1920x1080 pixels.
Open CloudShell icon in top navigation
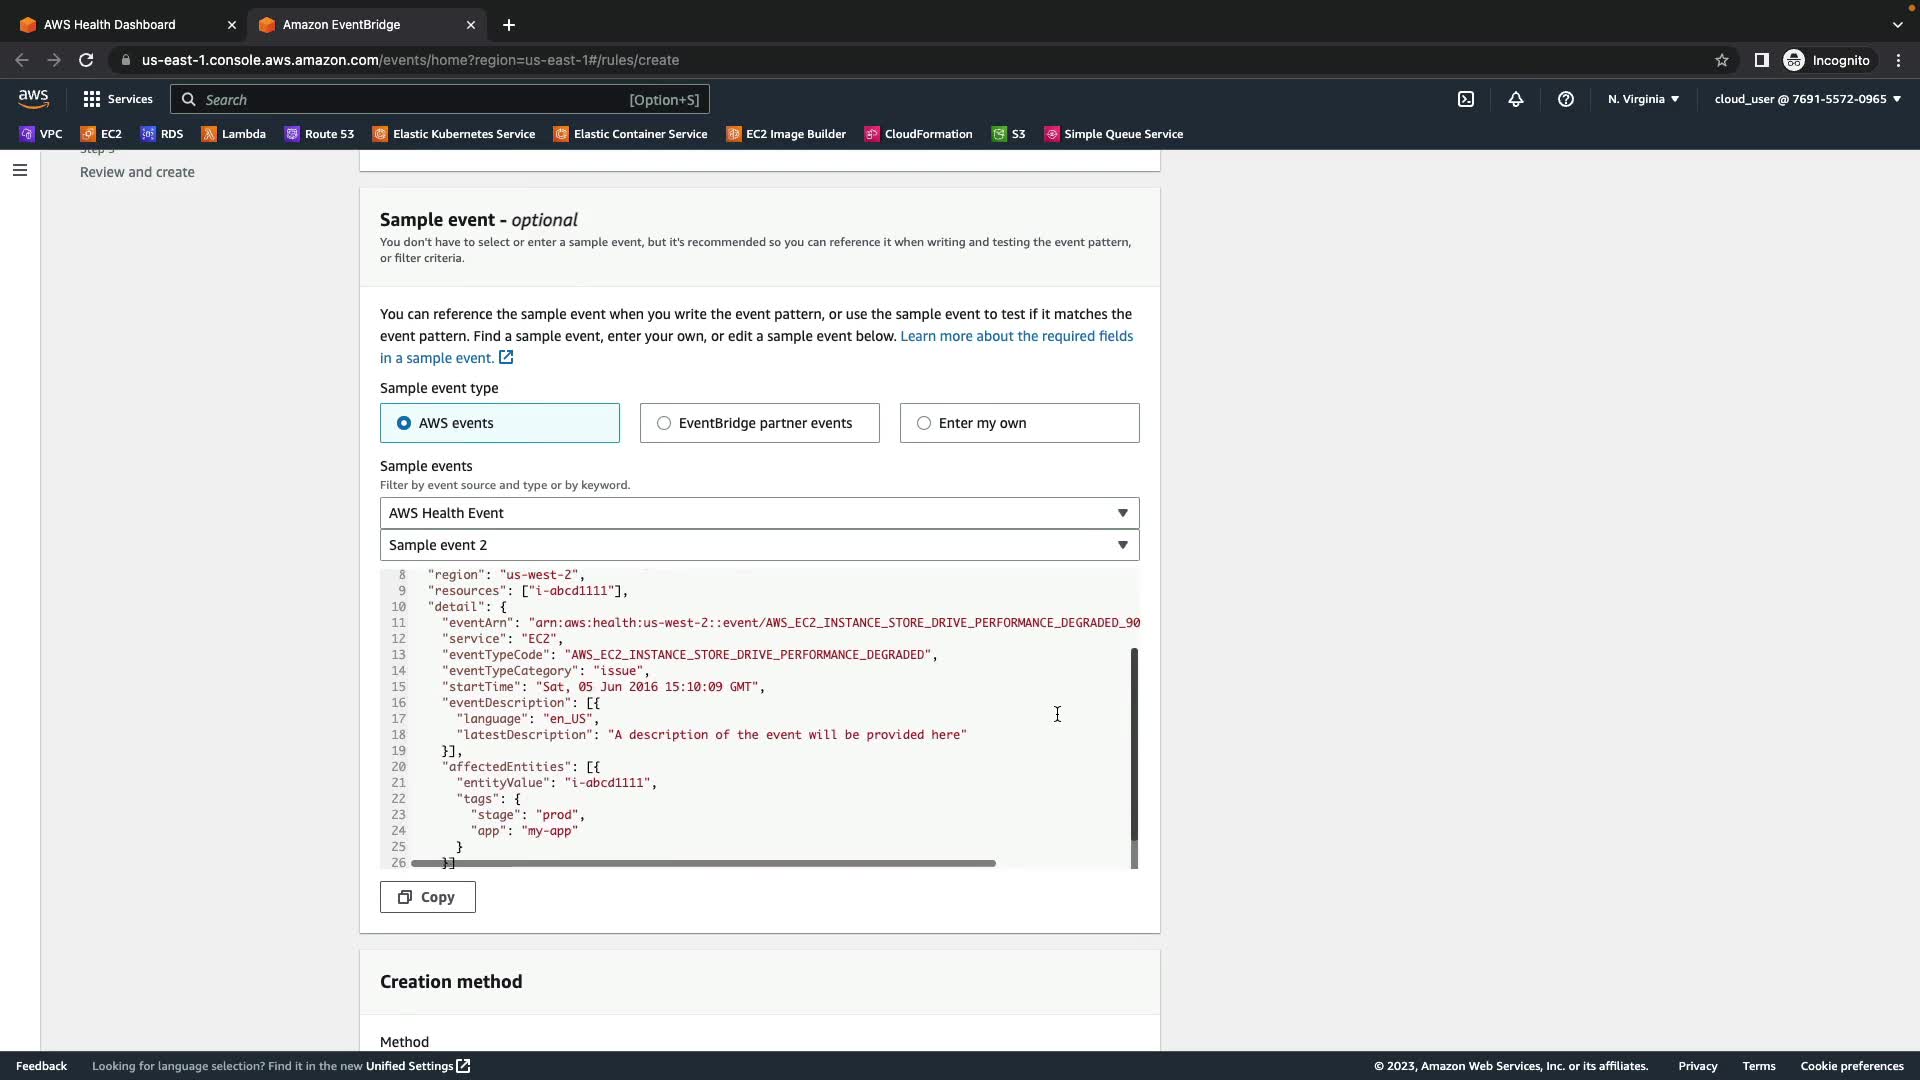tap(1465, 99)
